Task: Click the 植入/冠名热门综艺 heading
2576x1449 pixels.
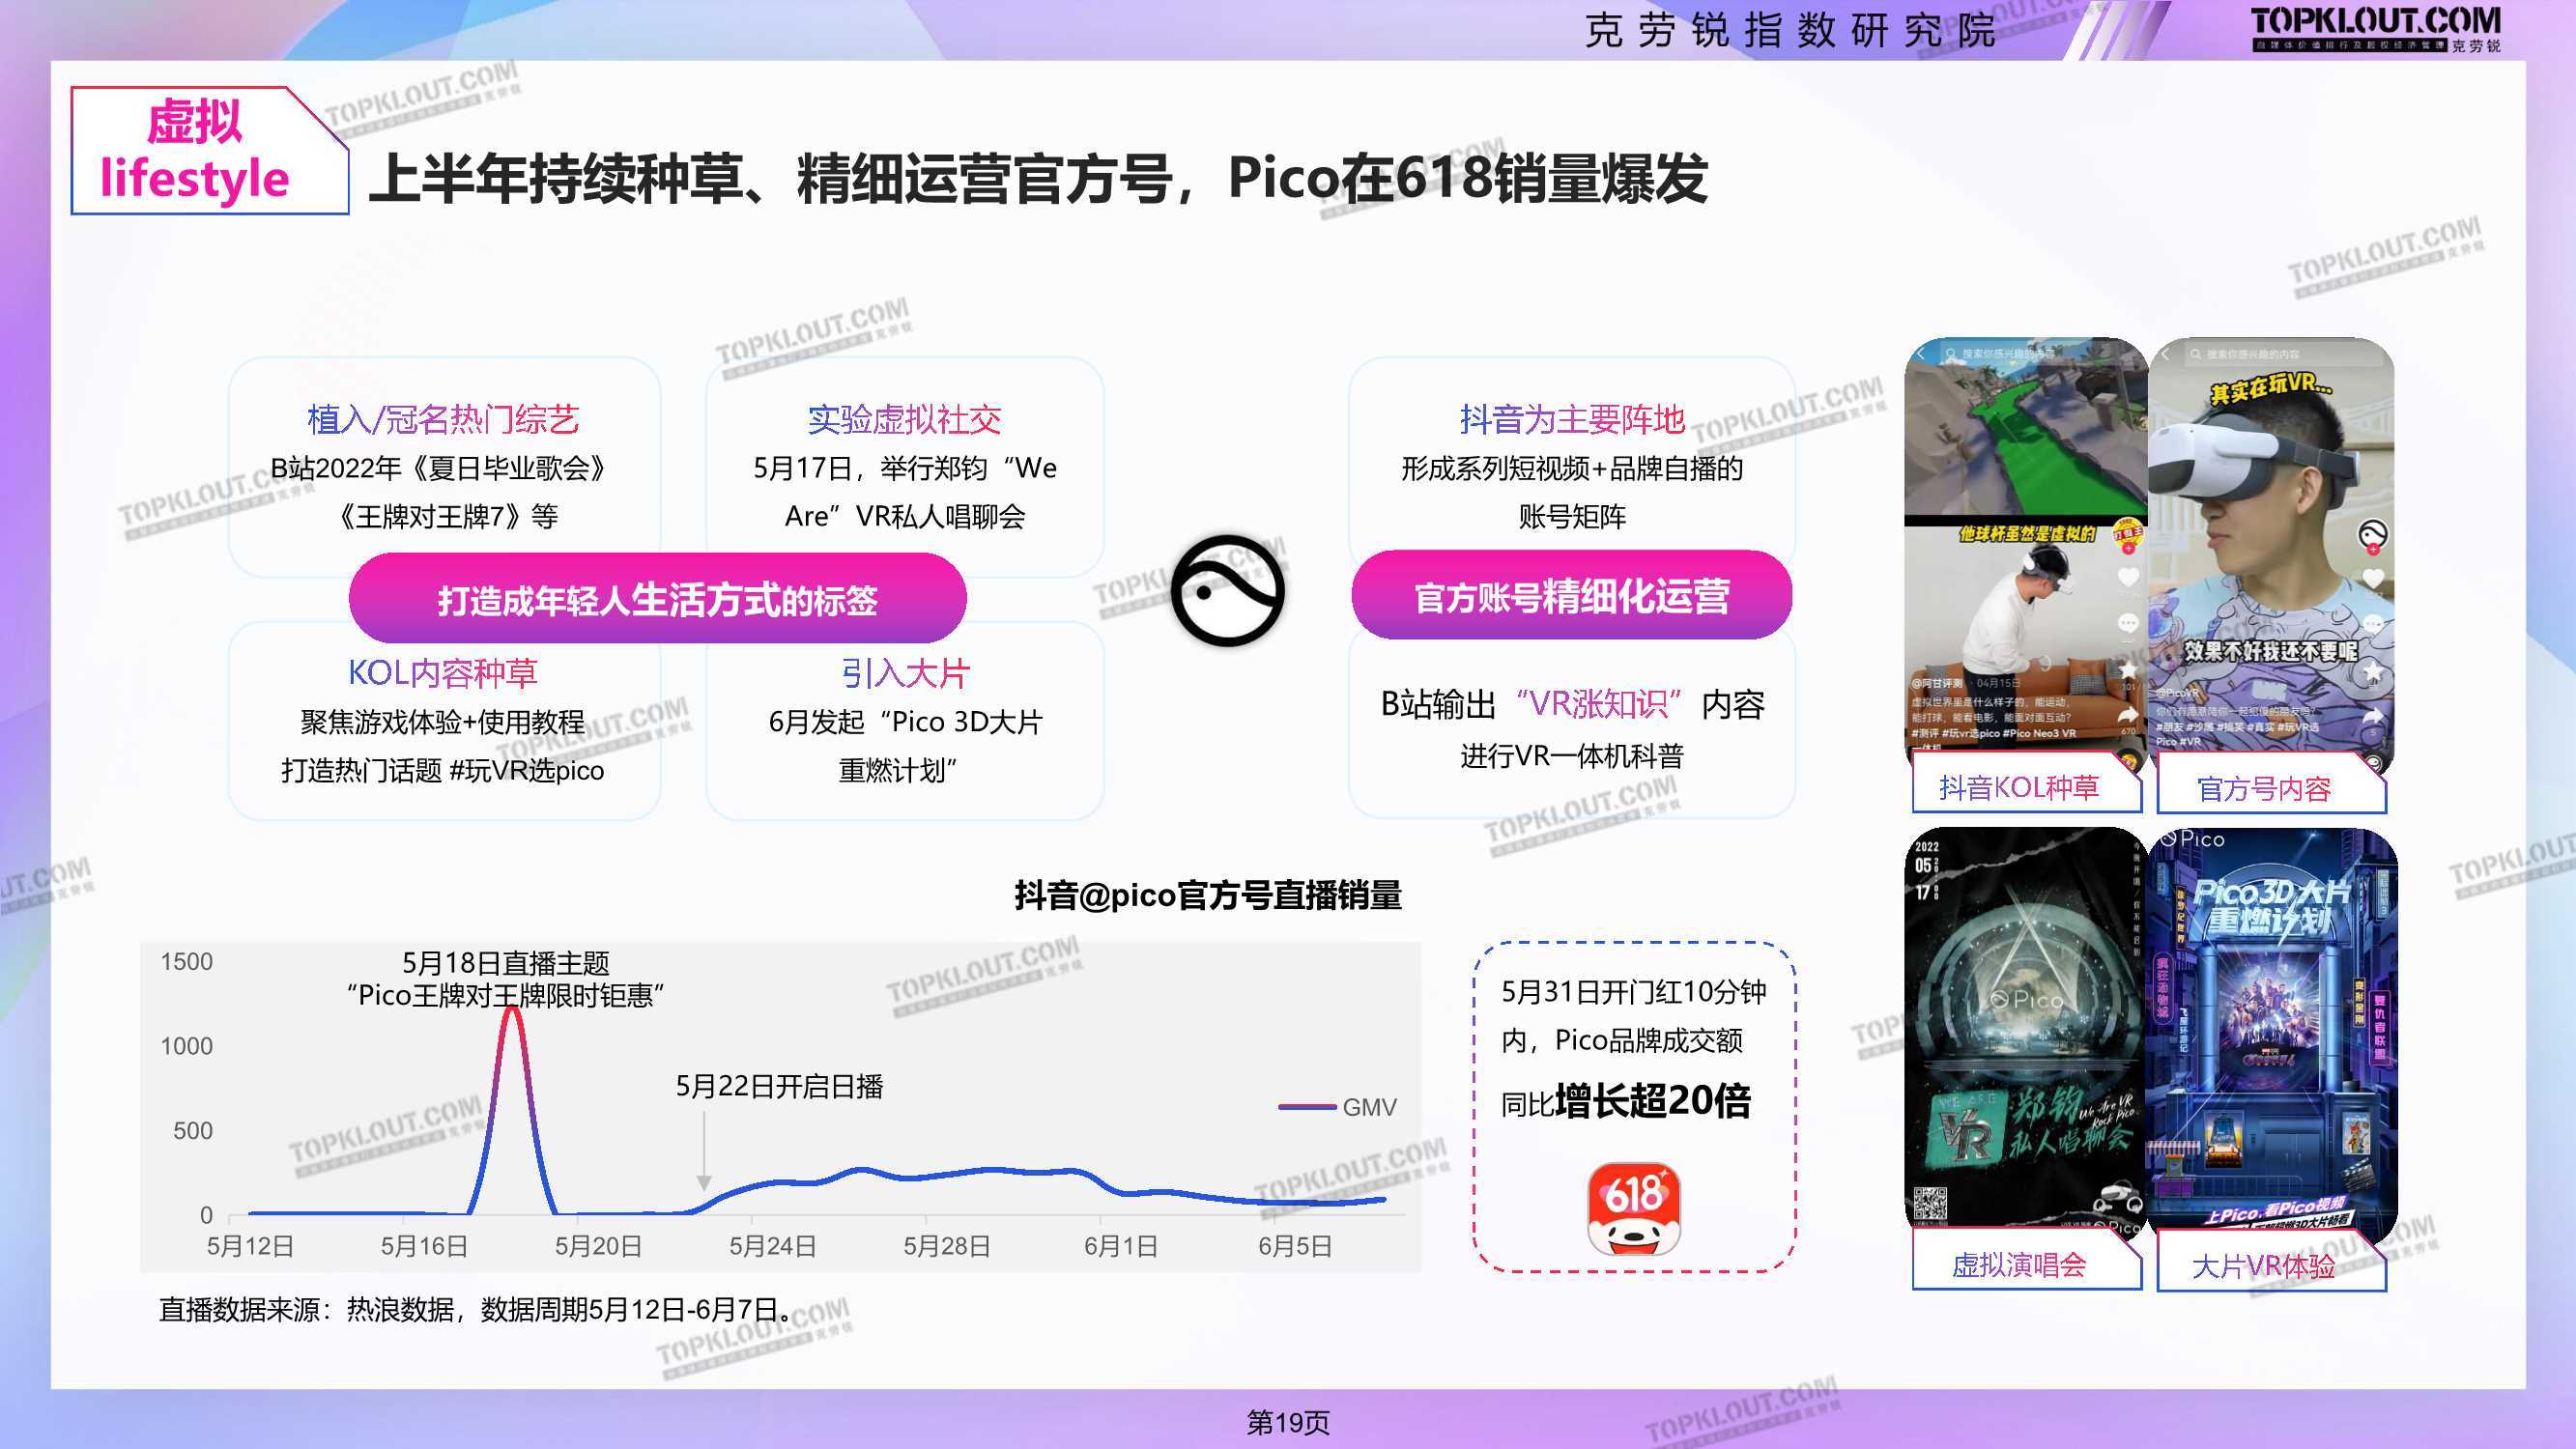Action: (x=443, y=419)
